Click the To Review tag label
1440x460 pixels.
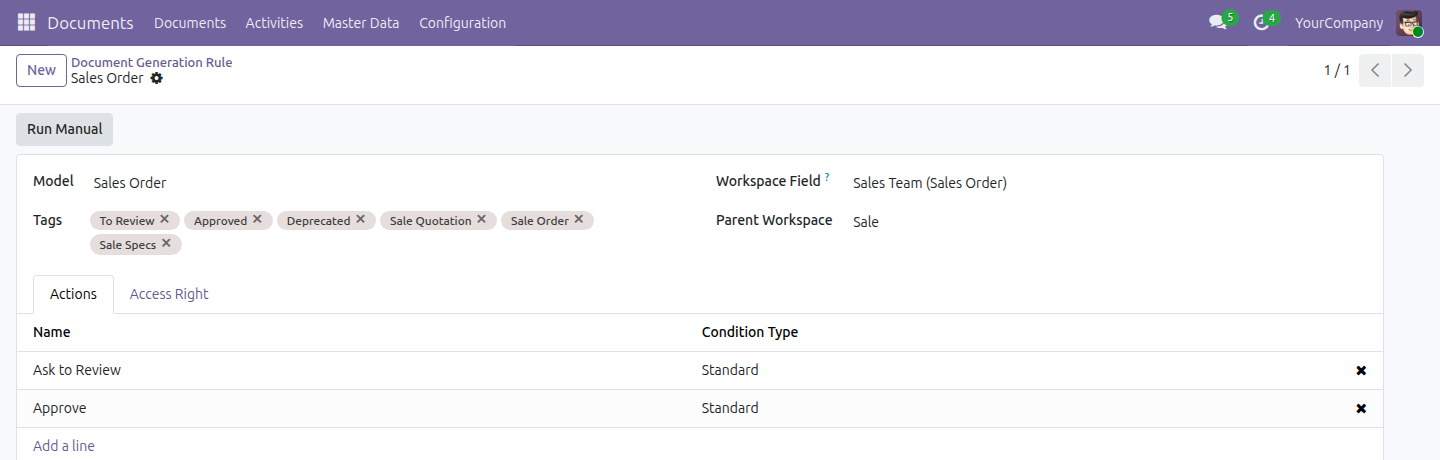click(127, 221)
